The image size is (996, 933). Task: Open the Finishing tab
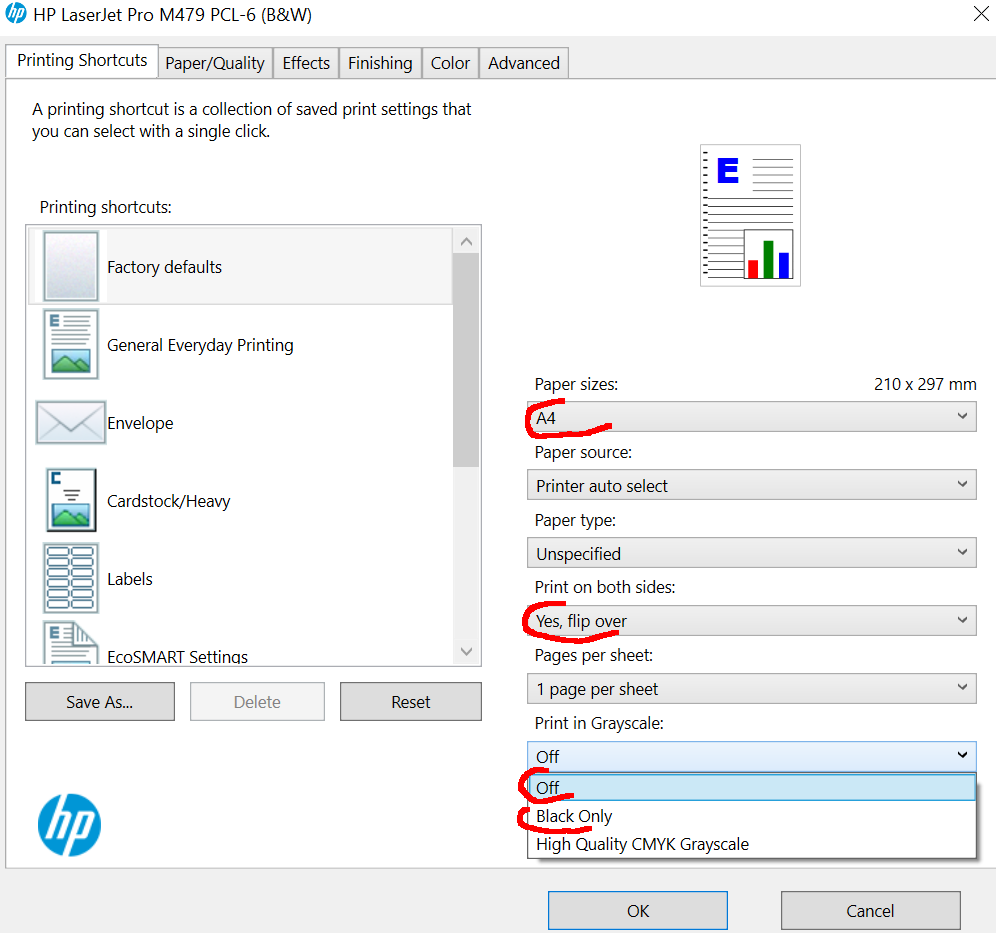coord(380,63)
